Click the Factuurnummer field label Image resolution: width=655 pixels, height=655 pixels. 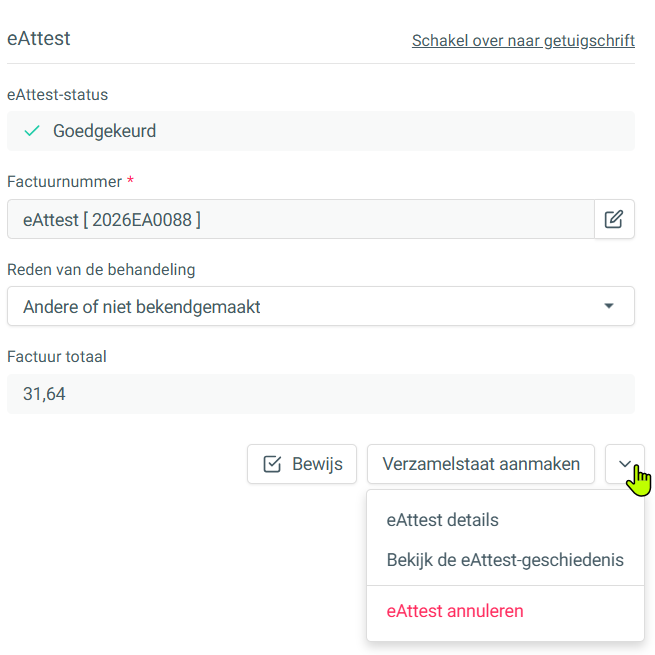point(64,182)
